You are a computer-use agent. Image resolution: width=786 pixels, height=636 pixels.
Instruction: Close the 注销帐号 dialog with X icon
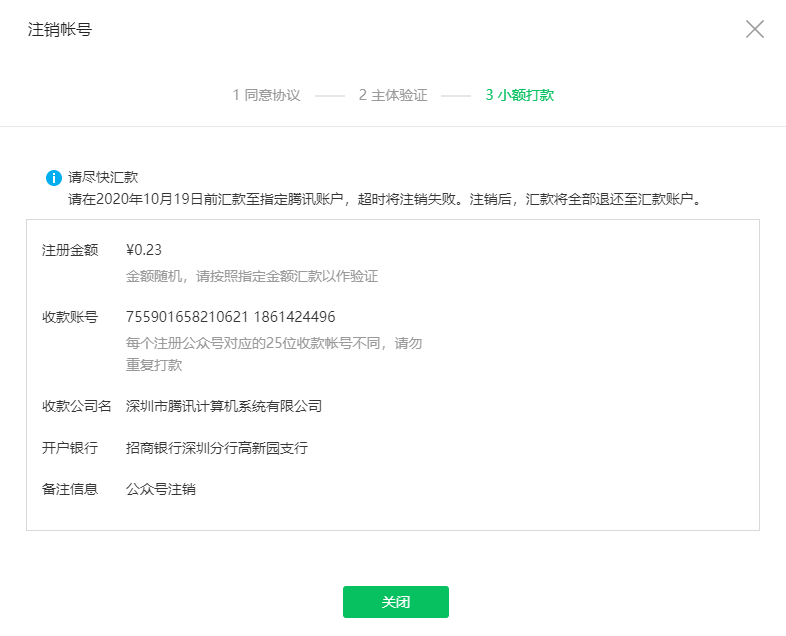coord(754,29)
